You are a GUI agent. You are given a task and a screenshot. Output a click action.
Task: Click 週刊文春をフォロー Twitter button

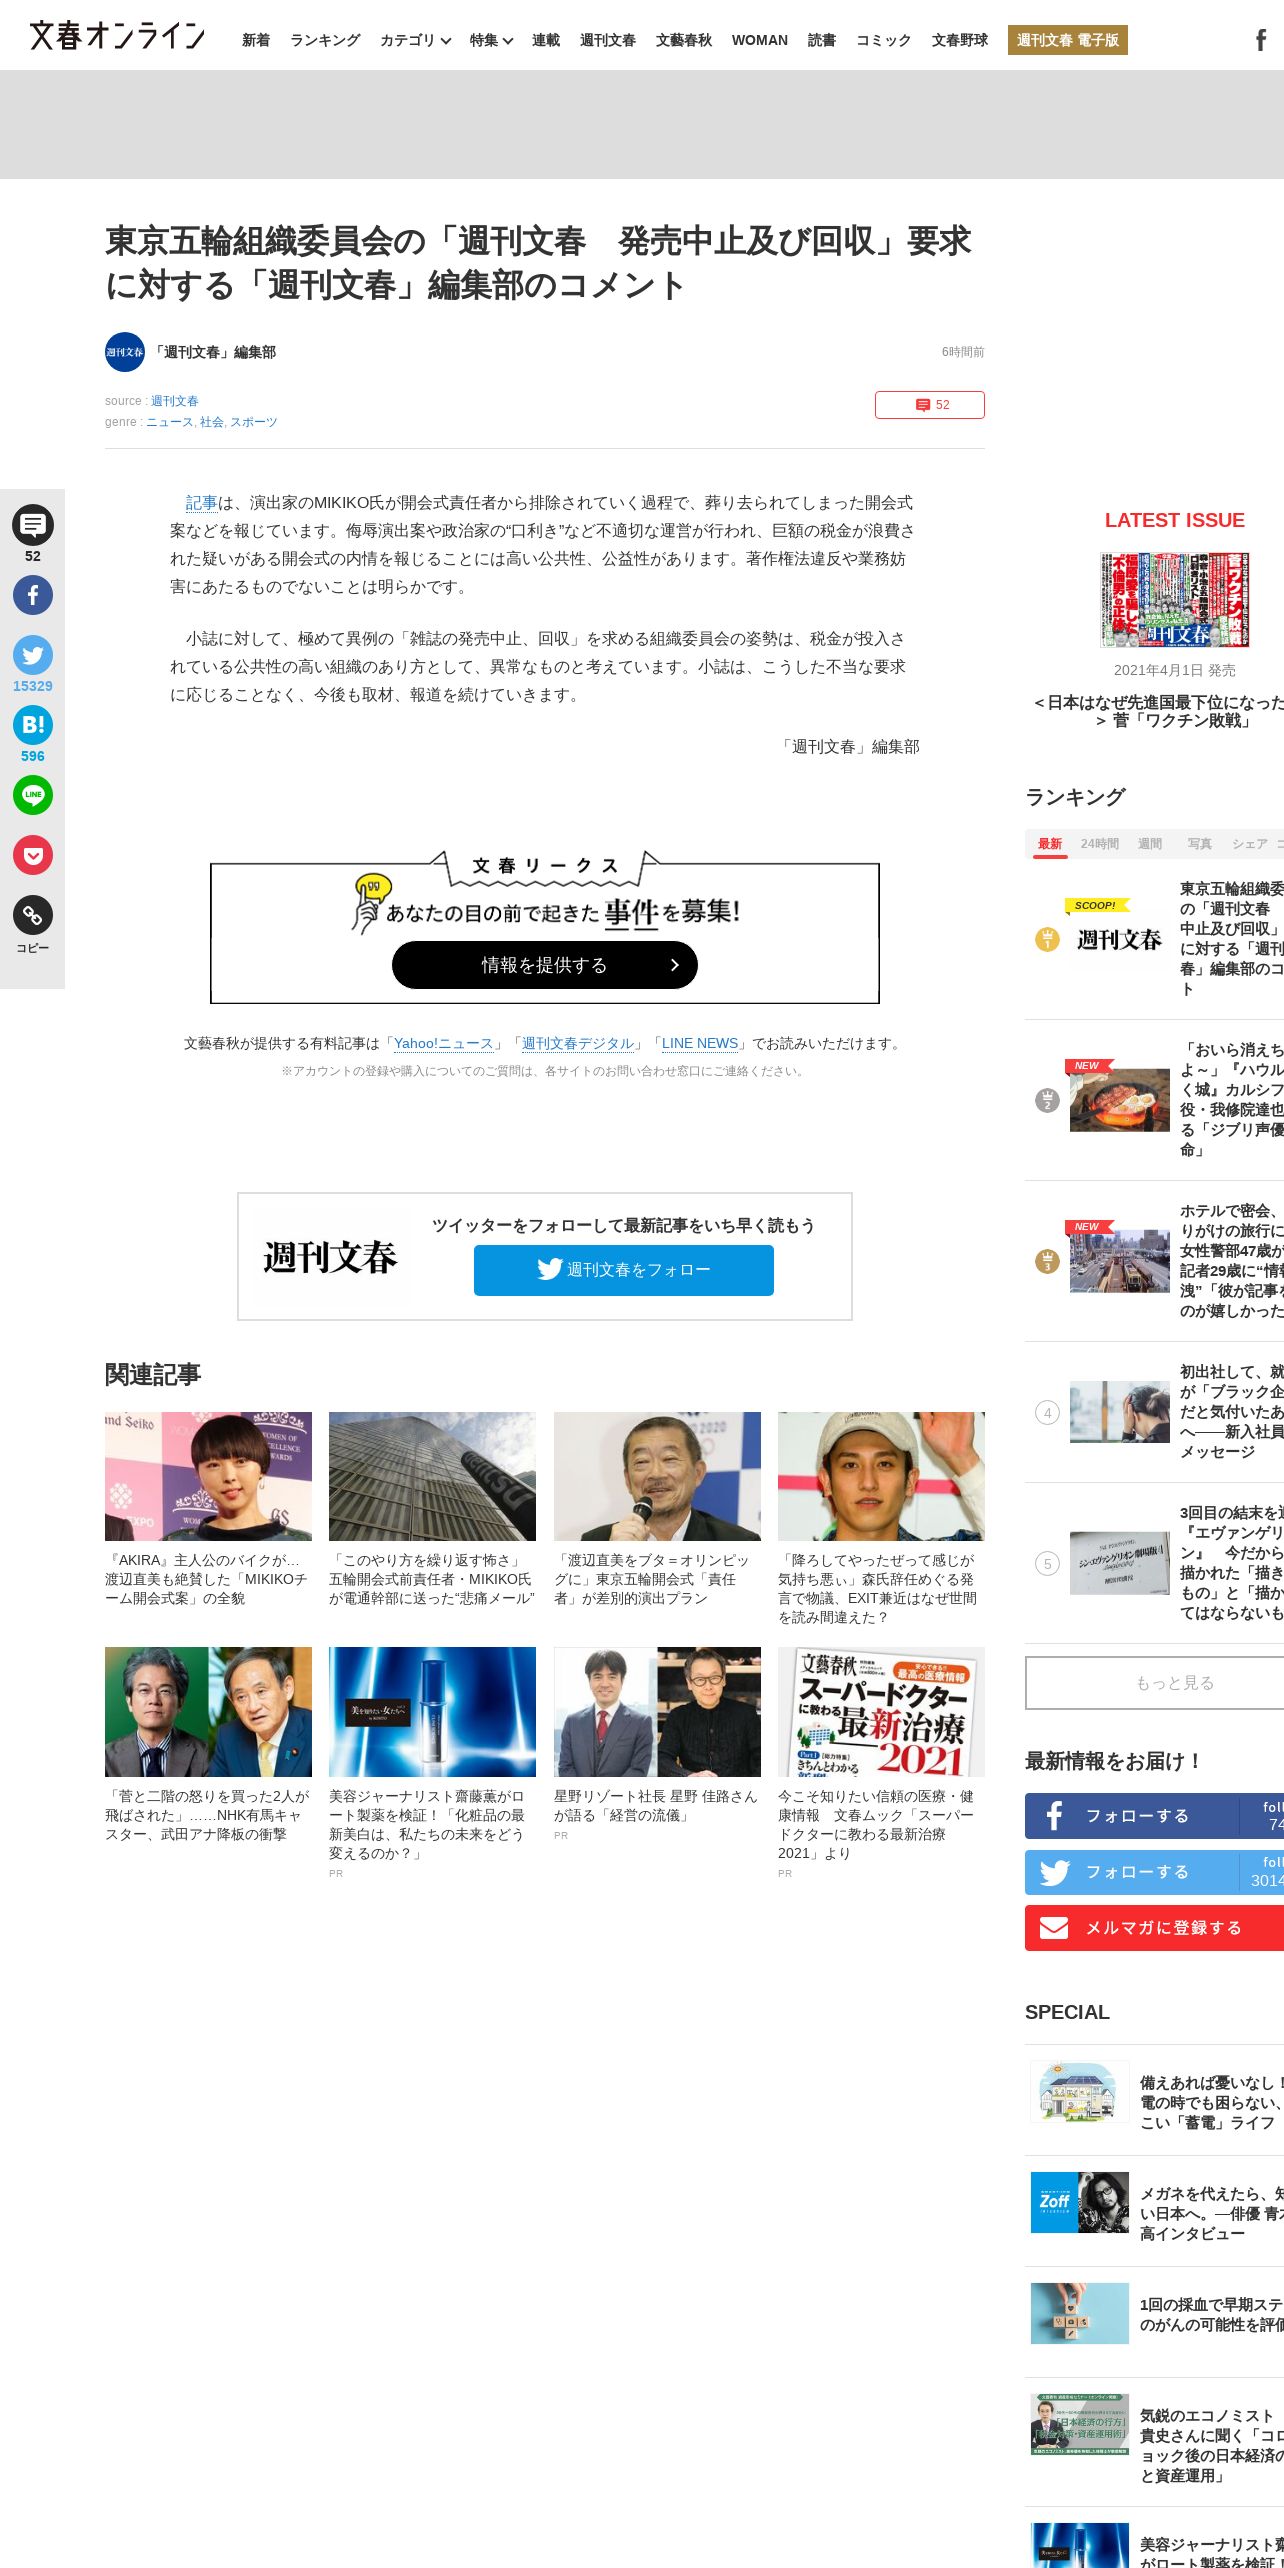coord(624,1270)
